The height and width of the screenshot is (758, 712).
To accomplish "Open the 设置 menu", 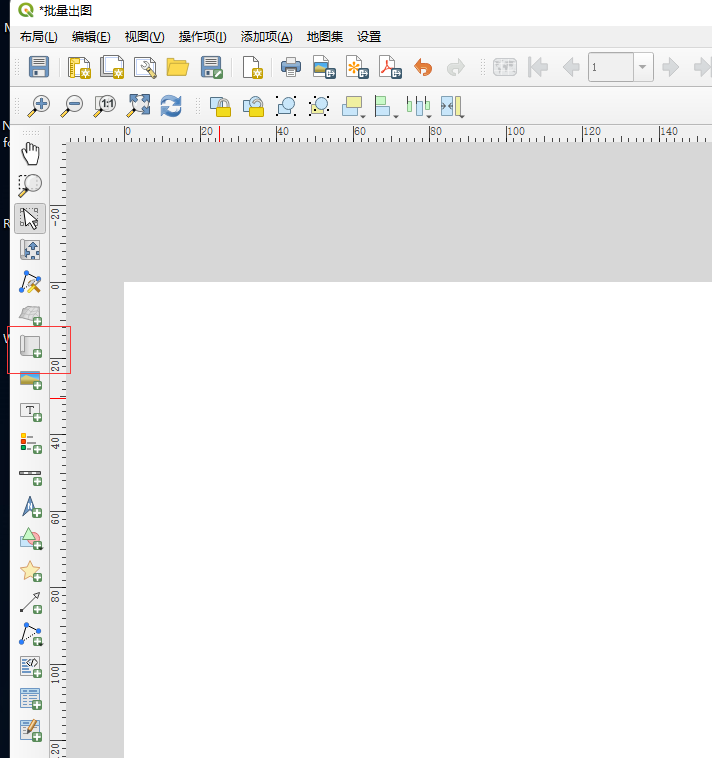I will point(369,37).
